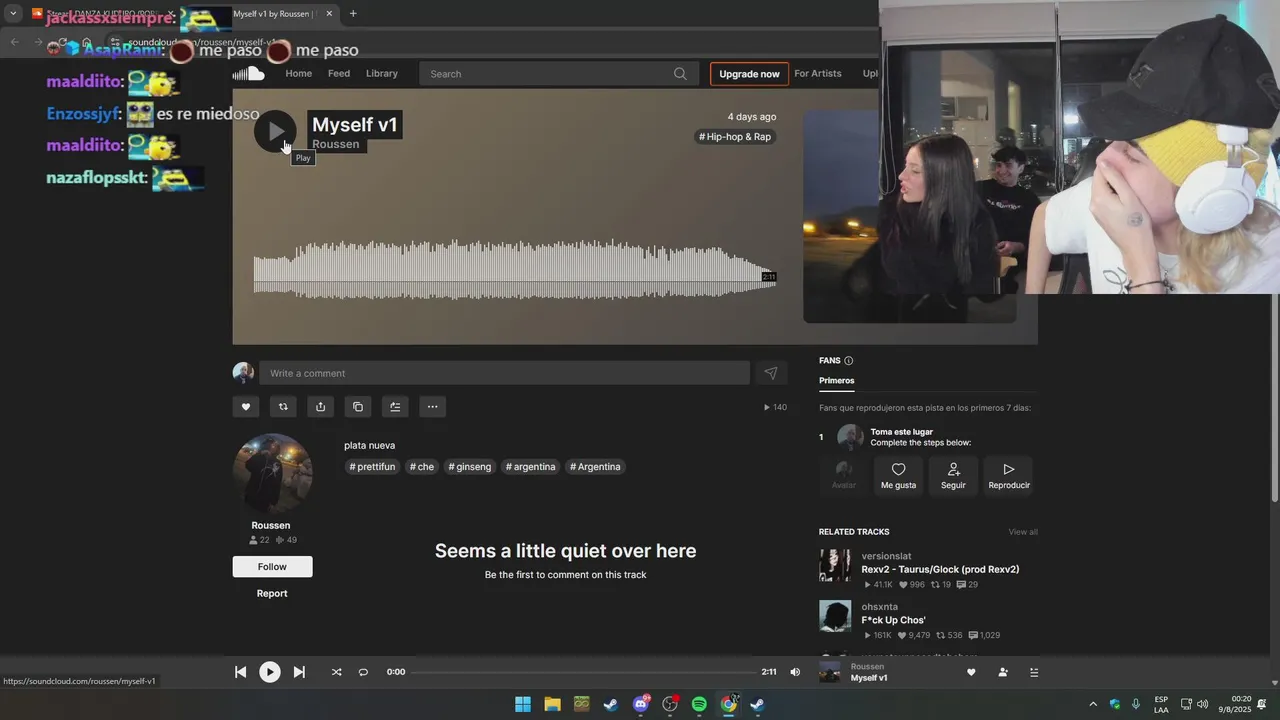
Task: Repost the track using repost icon
Action: pos(283,406)
